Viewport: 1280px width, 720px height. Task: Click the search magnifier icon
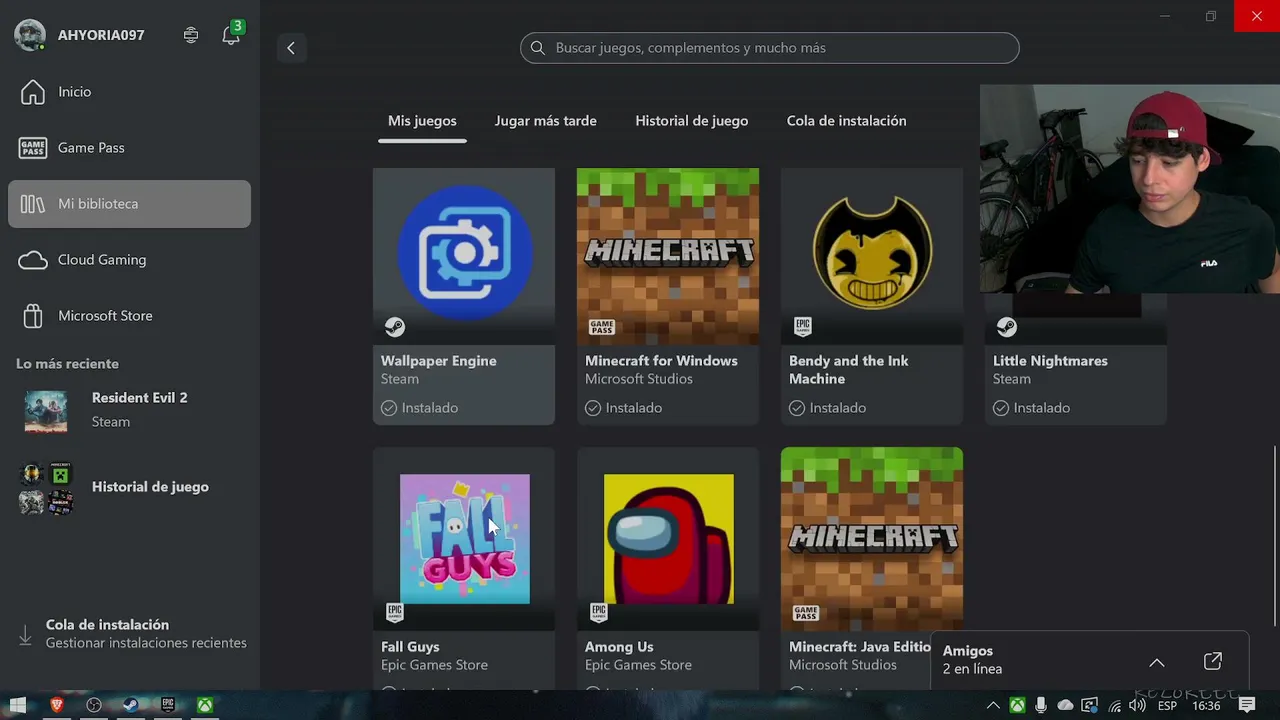pos(538,48)
